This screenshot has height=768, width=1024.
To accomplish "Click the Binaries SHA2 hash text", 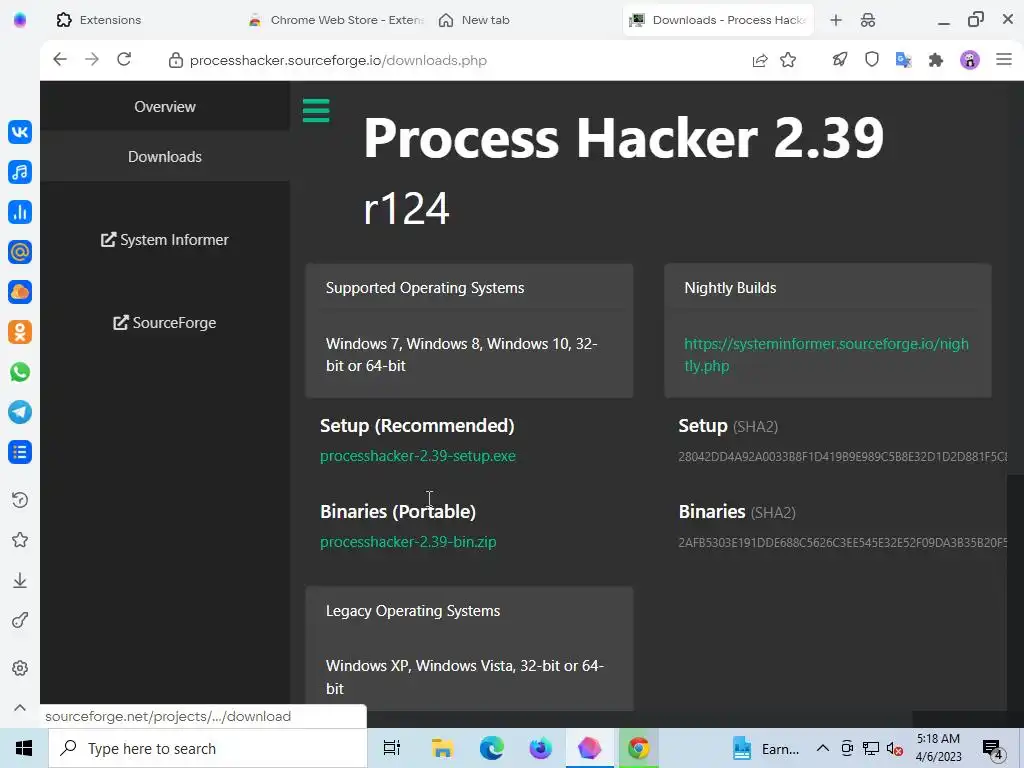I will click(x=842, y=543).
